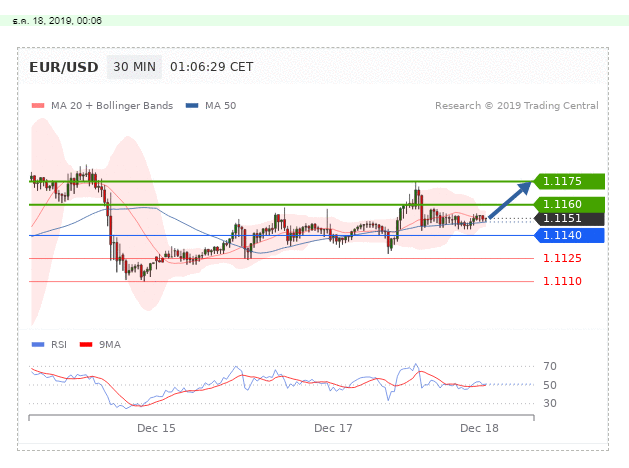Click the 30 MIN timeframe label
The image size is (629, 468).
coord(134,67)
